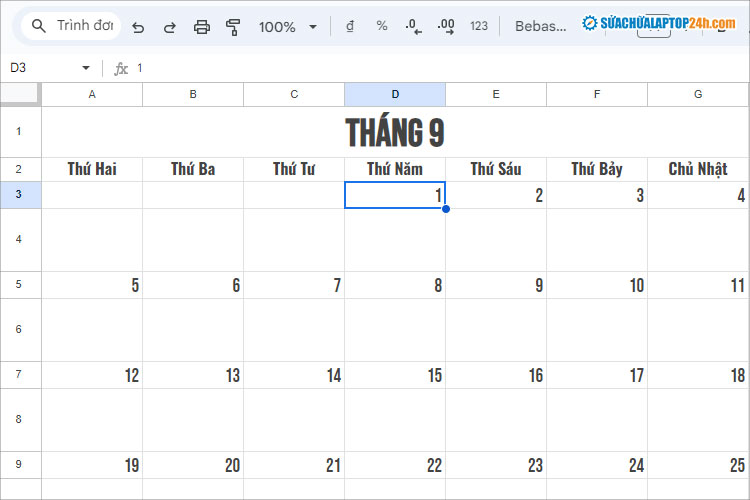
Task: Format as currency (đ) icon
Action: [x=349, y=27]
